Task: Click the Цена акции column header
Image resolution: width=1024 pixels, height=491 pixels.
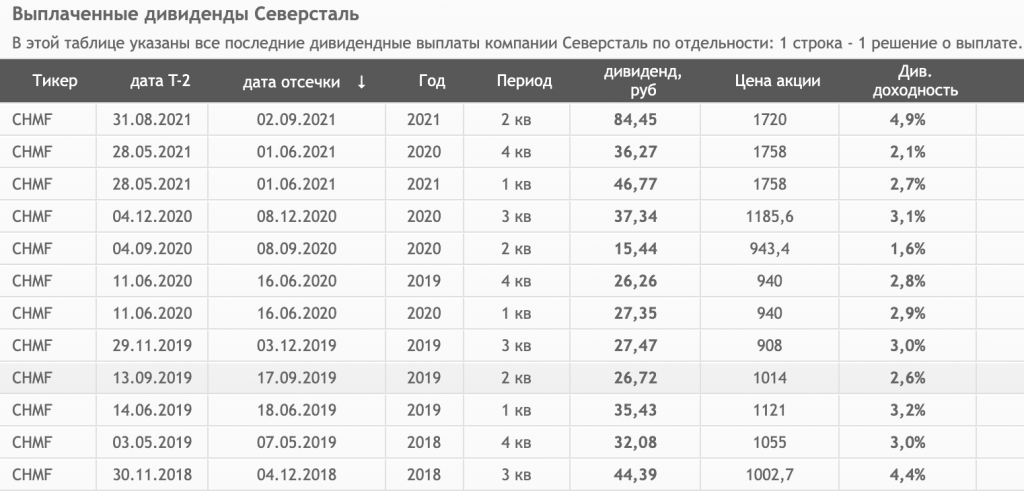Action: coord(777,82)
